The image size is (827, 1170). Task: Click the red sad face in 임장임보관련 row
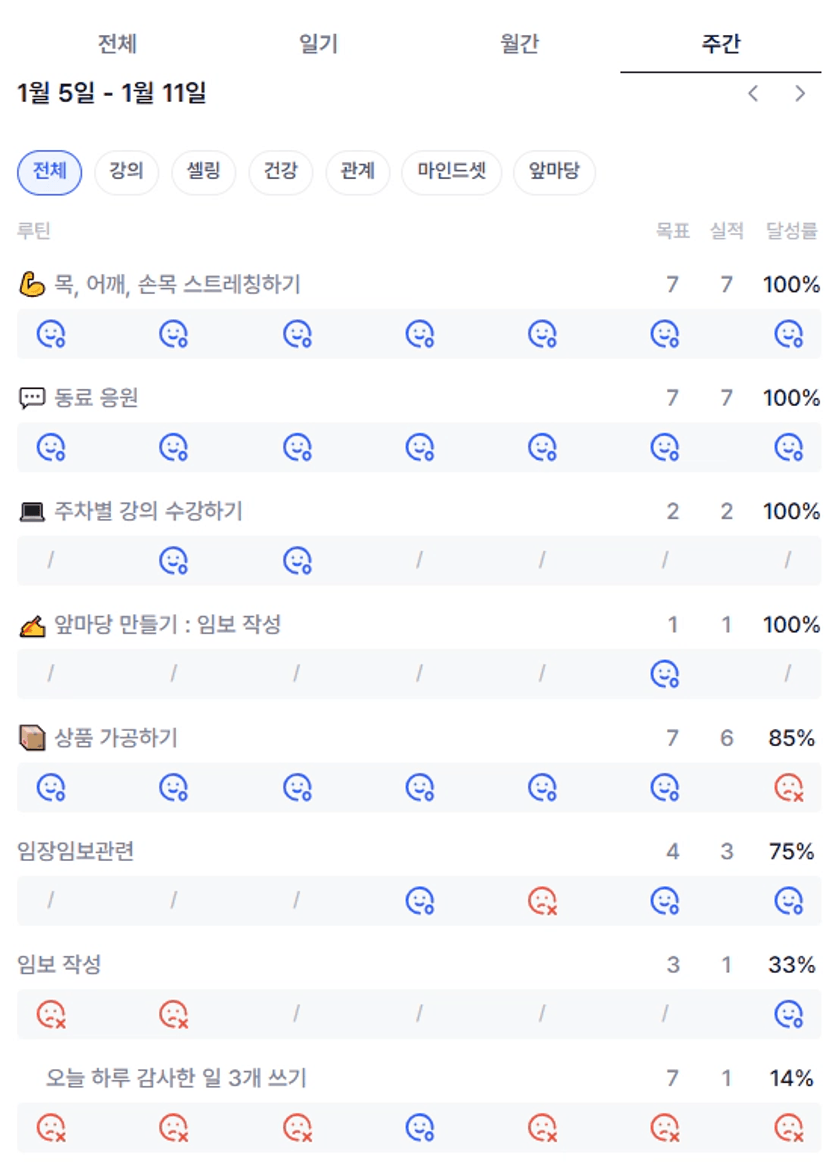point(542,901)
